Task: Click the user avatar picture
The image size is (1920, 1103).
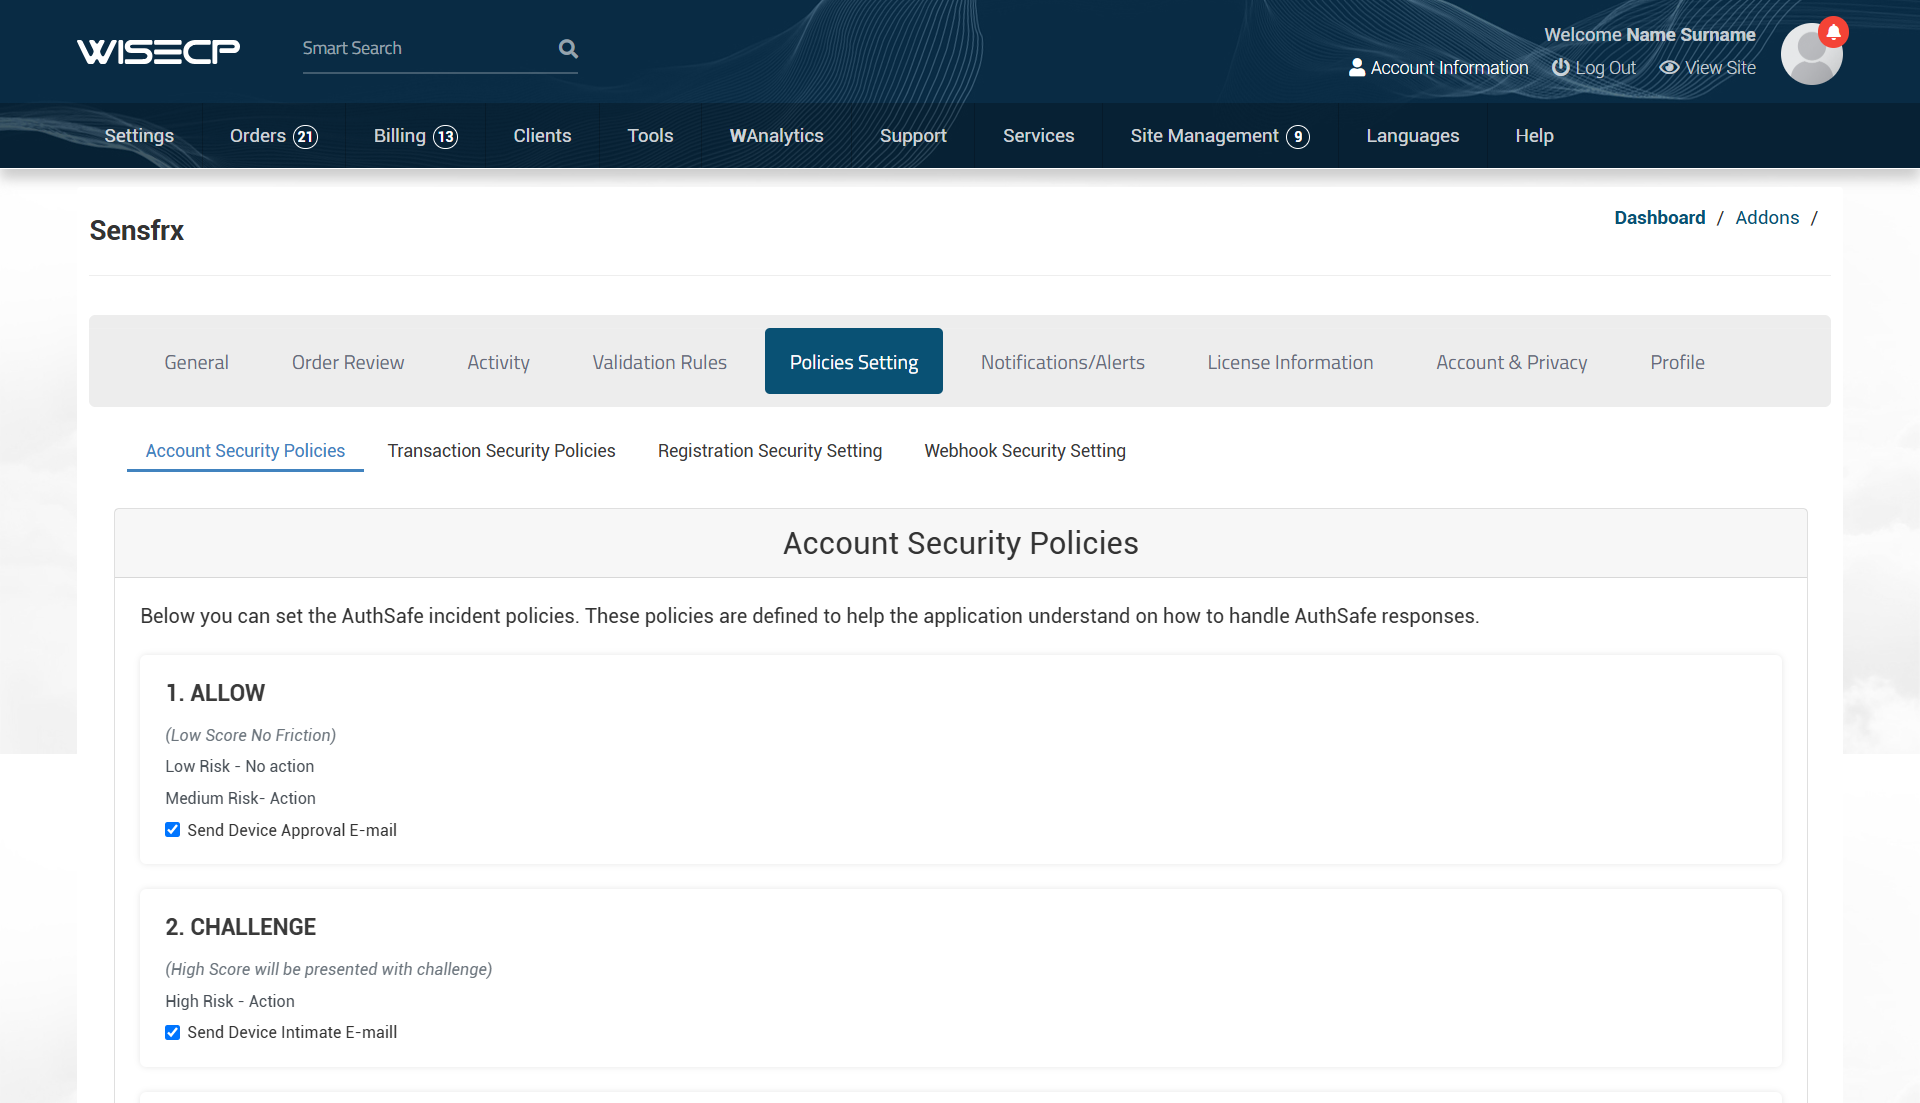Action: click(x=1811, y=54)
